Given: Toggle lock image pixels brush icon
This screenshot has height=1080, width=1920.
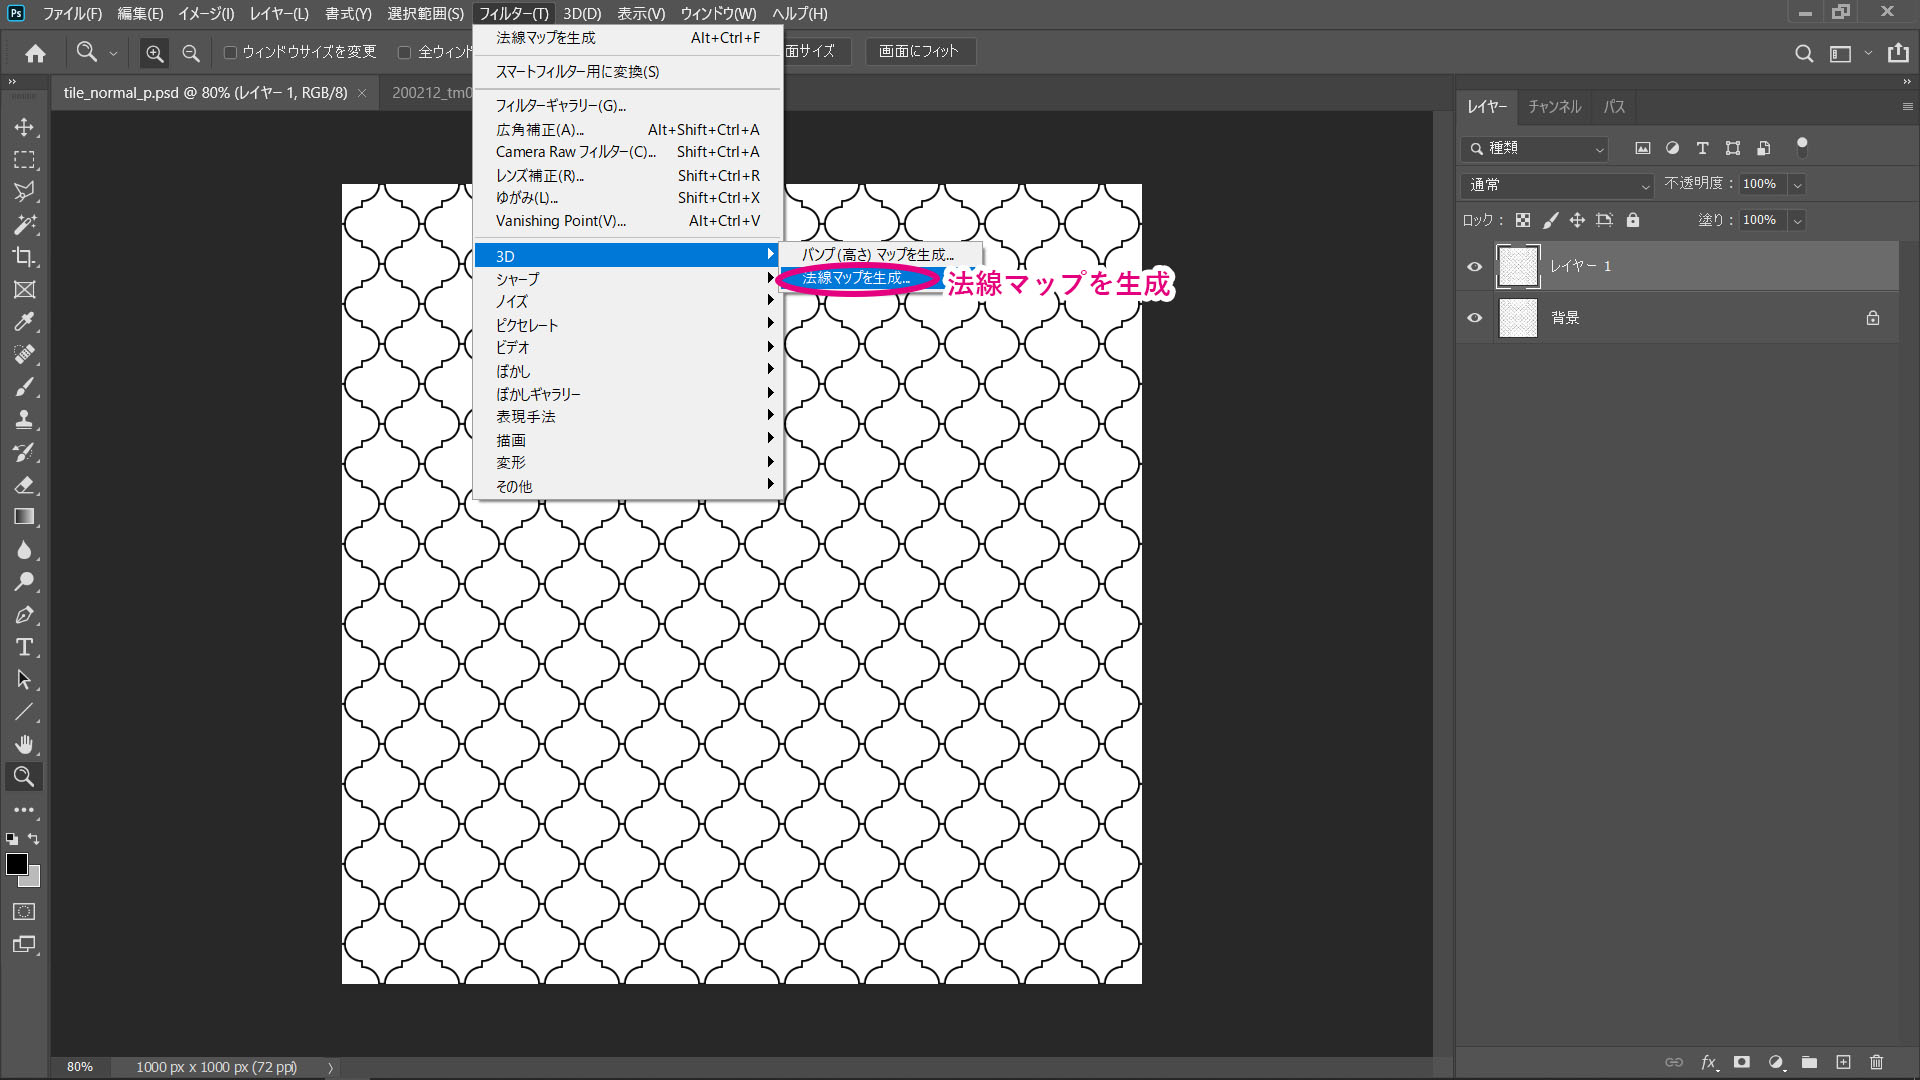Looking at the screenshot, I should coord(1550,220).
